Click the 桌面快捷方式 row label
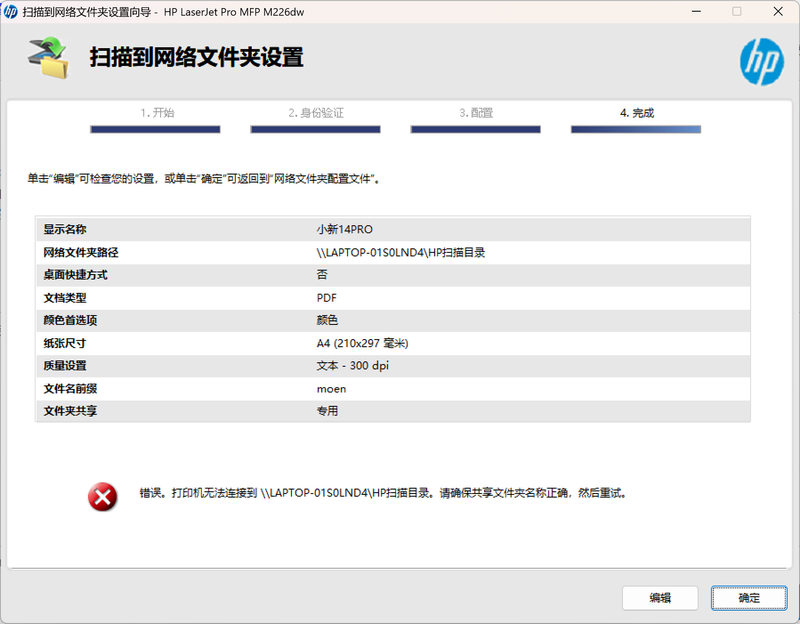Image resolution: width=800 pixels, height=624 pixels. 76,275
